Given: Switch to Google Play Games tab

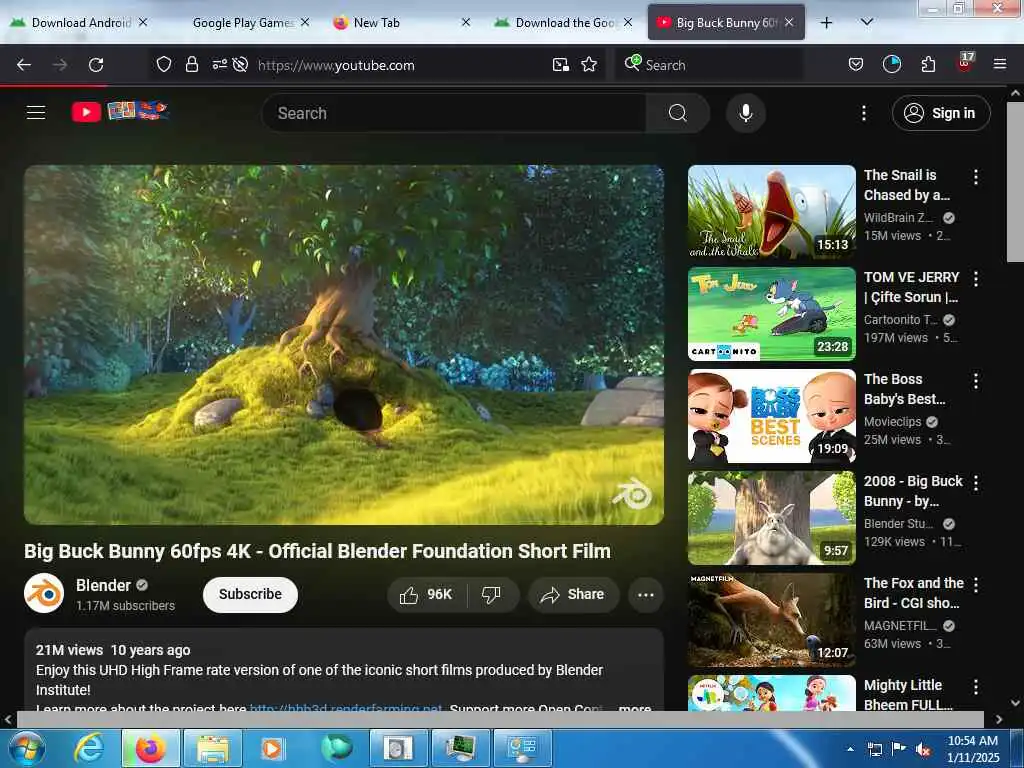Looking at the screenshot, I should click(243, 22).
